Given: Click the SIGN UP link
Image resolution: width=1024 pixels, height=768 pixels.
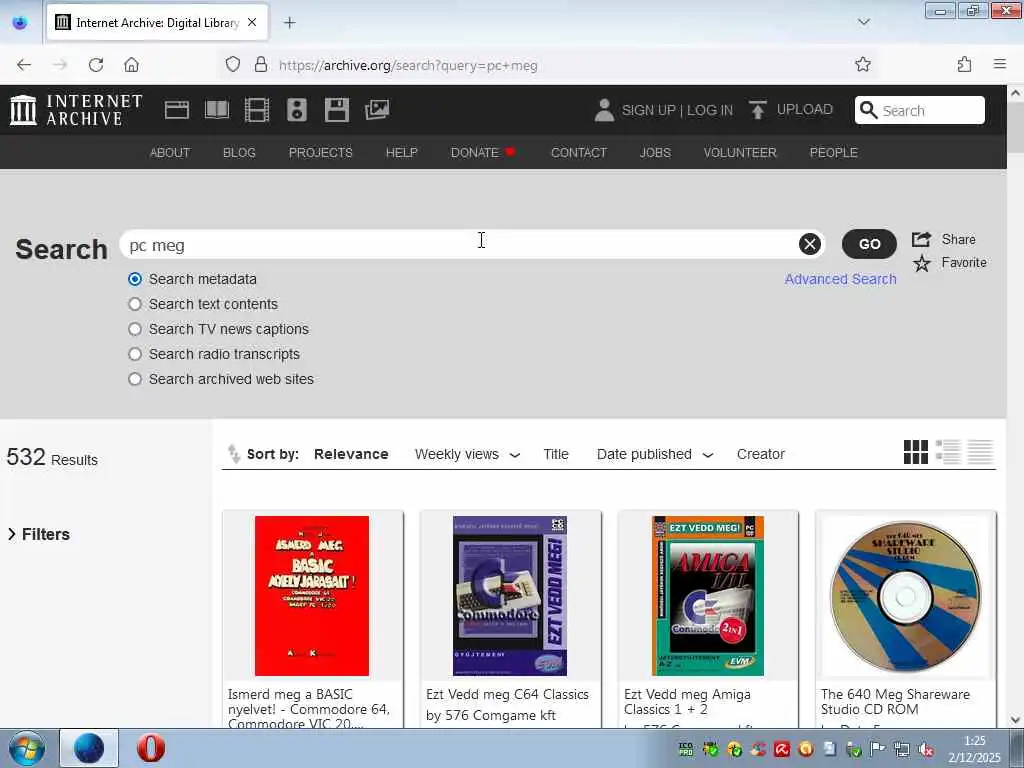Looking at the screenshot, I should (x=648, y=110).
